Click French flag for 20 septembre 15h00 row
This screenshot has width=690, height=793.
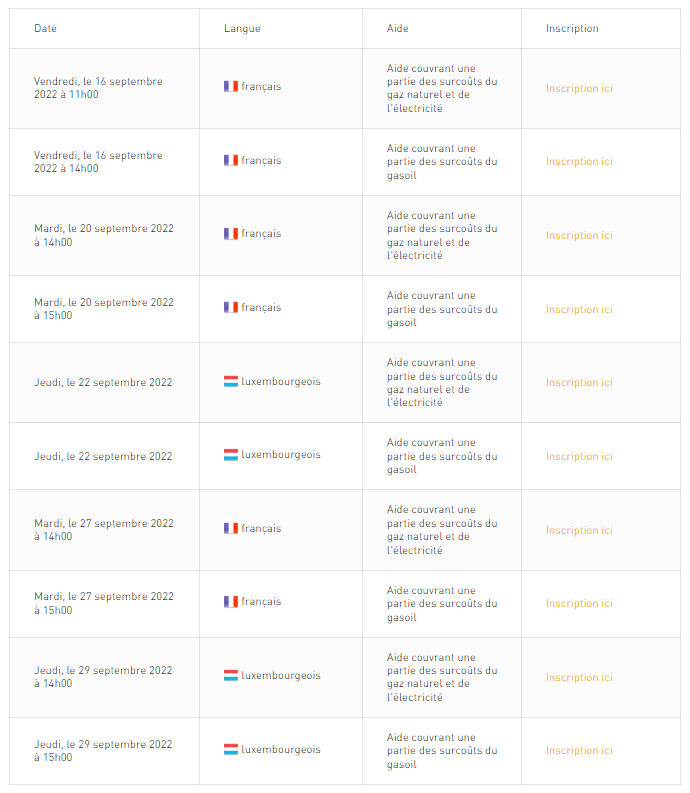pyautogui.click(x=231, y=307)
